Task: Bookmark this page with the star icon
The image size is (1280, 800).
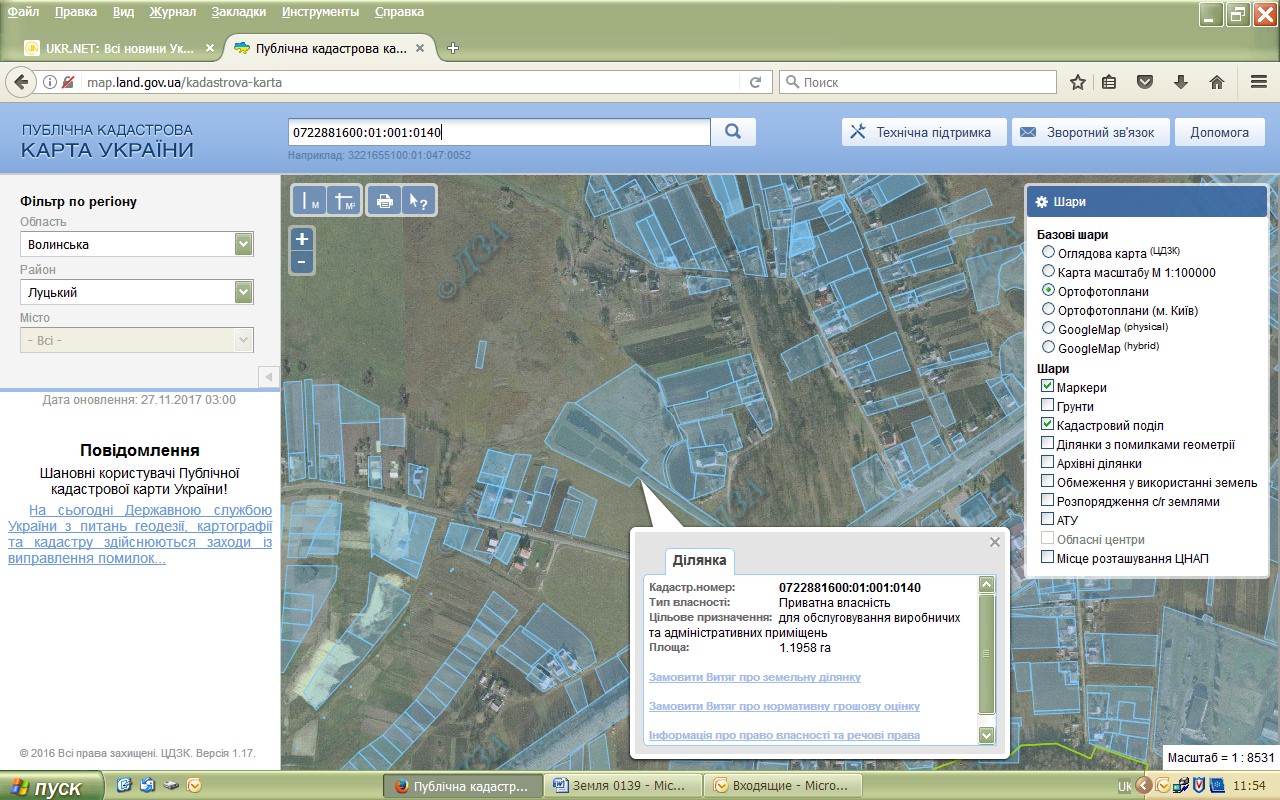Action: [1078, 82]
